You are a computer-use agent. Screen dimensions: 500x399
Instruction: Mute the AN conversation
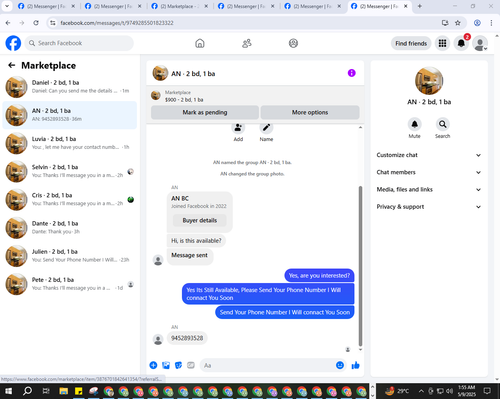[414, 124]
